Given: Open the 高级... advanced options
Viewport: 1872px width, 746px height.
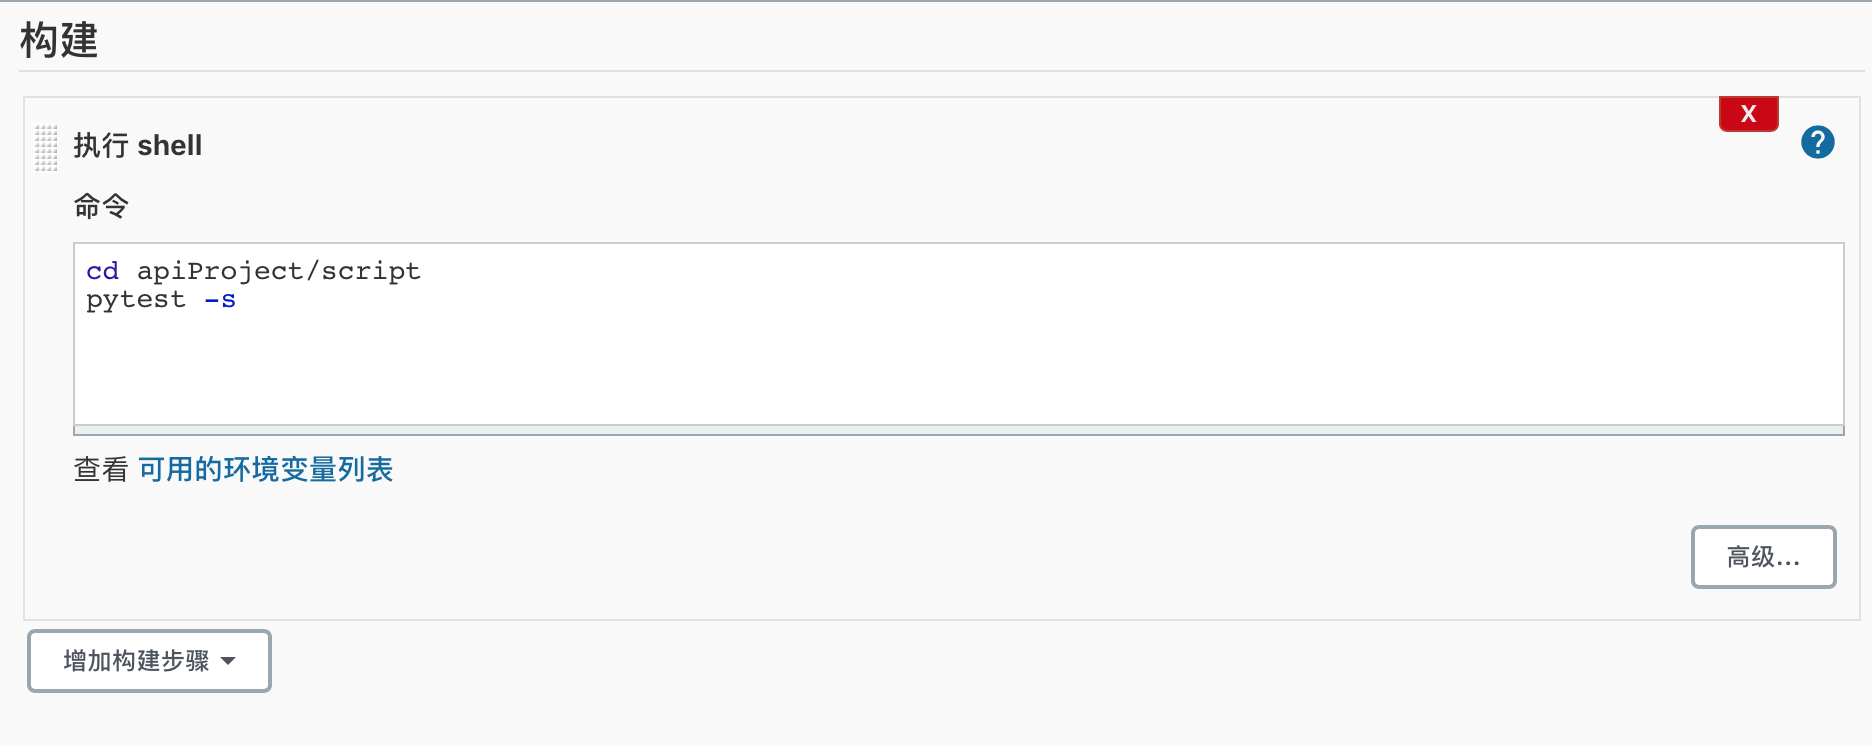Looking at the screenshot, I should click(1763, 557).
